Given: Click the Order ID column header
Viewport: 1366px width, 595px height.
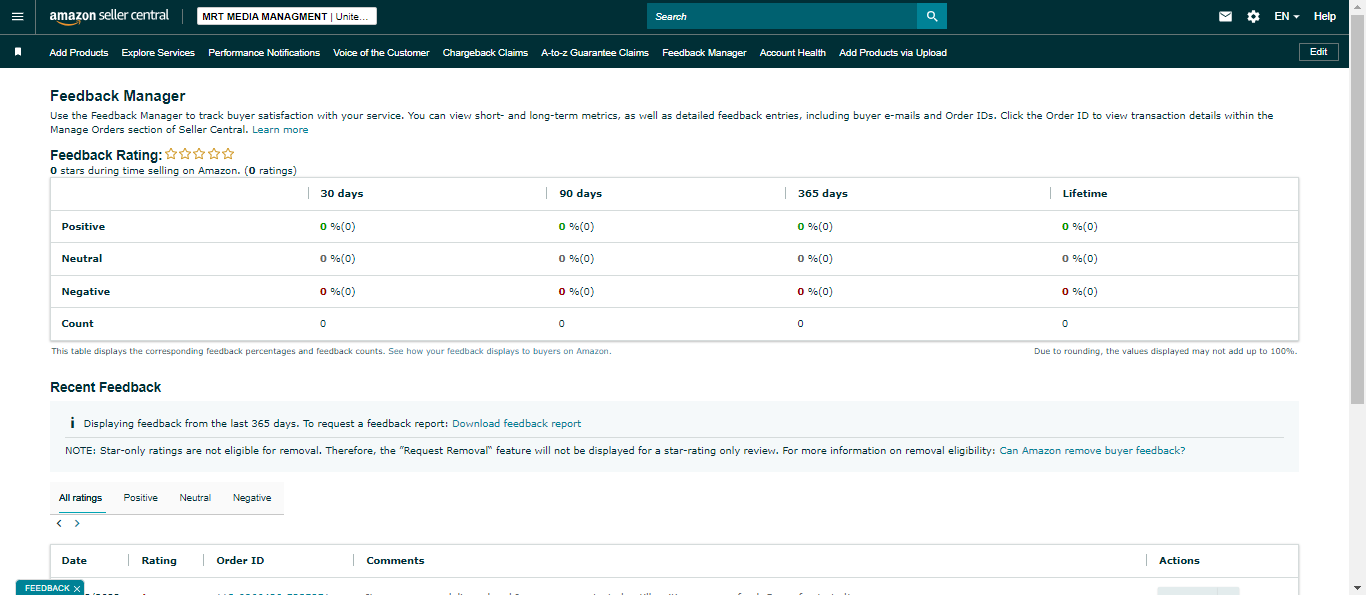Looking at the screenshot, I should point(240,561).
